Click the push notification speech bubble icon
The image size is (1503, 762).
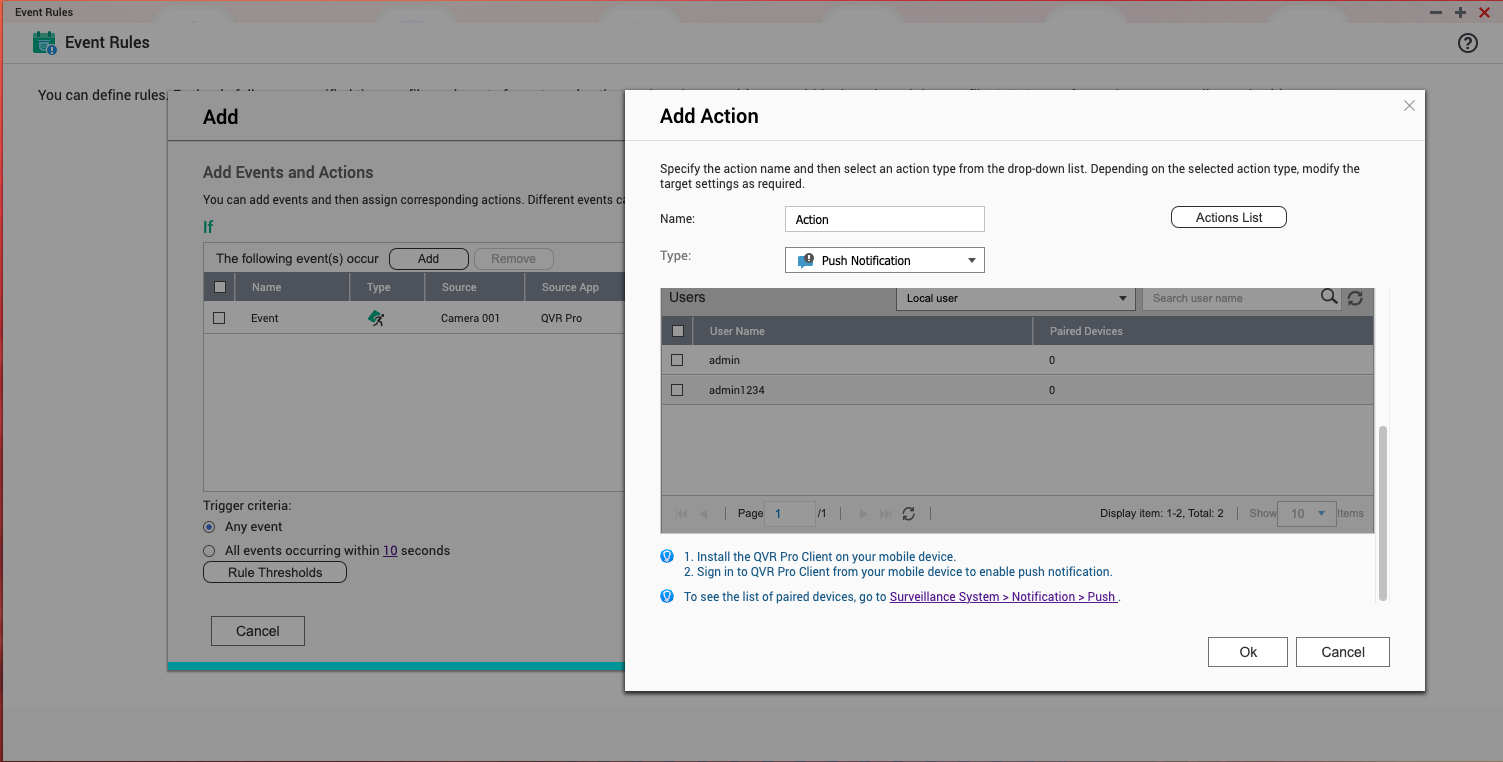pos(806,261)
